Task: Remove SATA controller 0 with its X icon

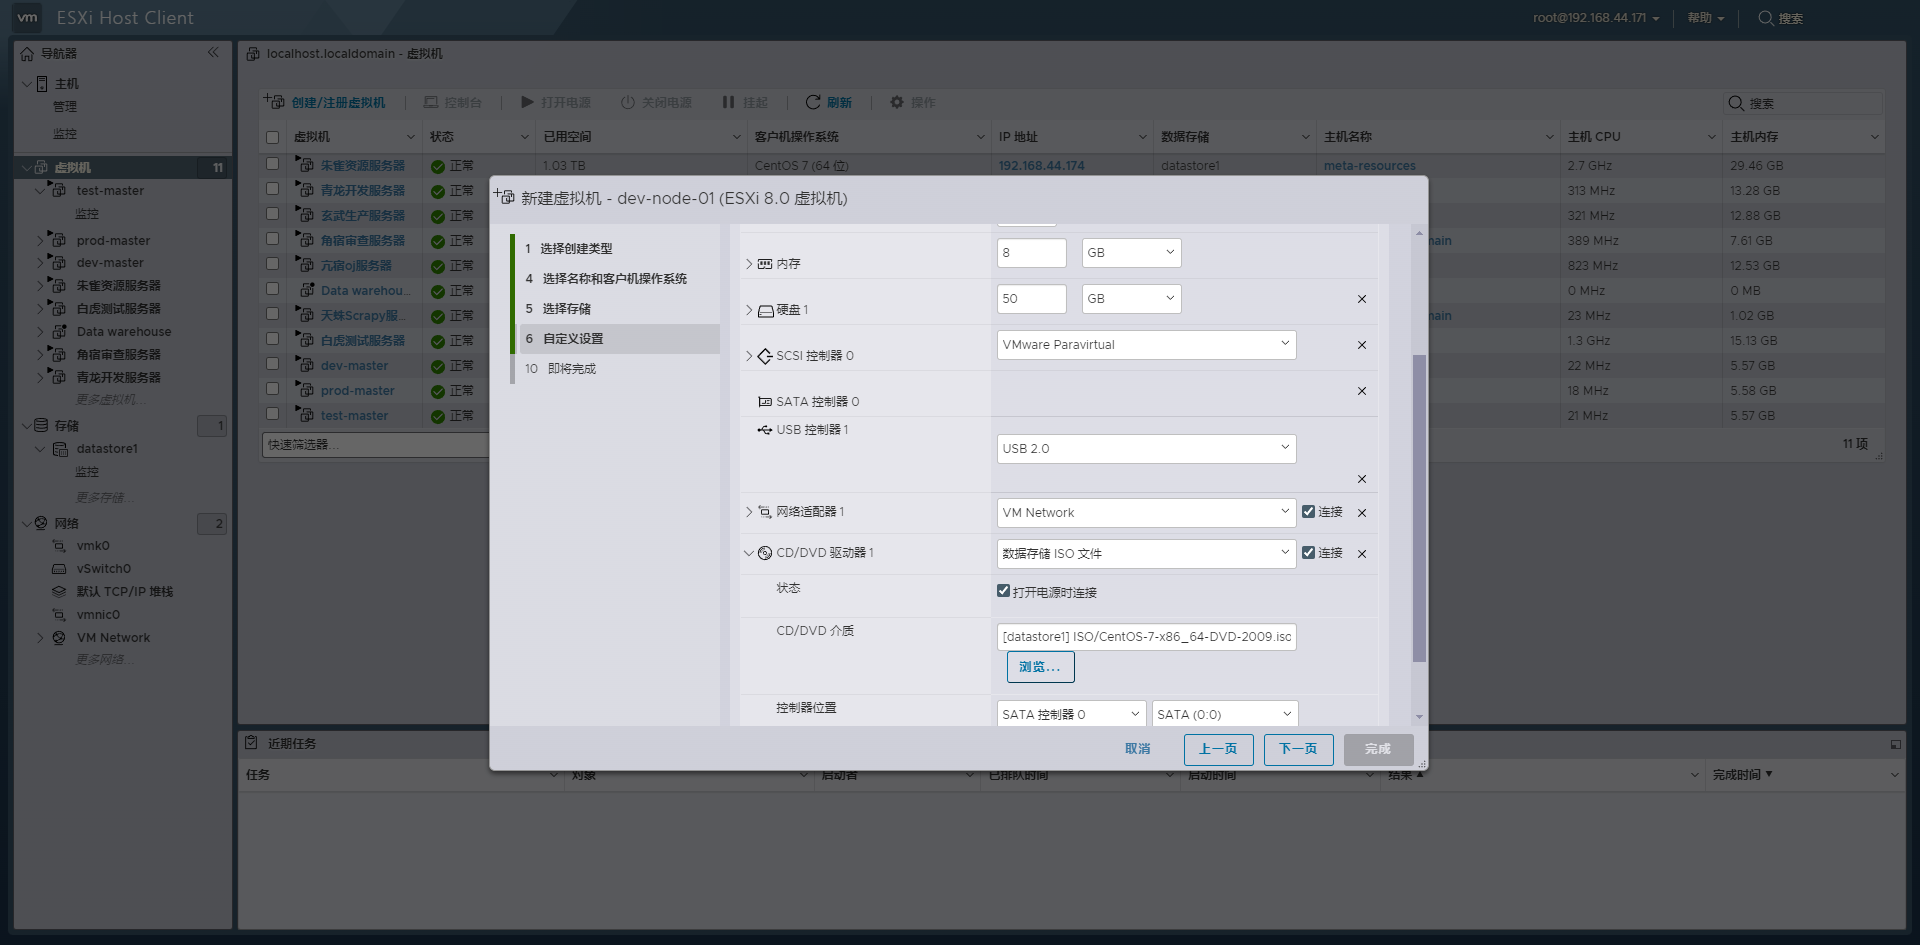Action: 1361,391
